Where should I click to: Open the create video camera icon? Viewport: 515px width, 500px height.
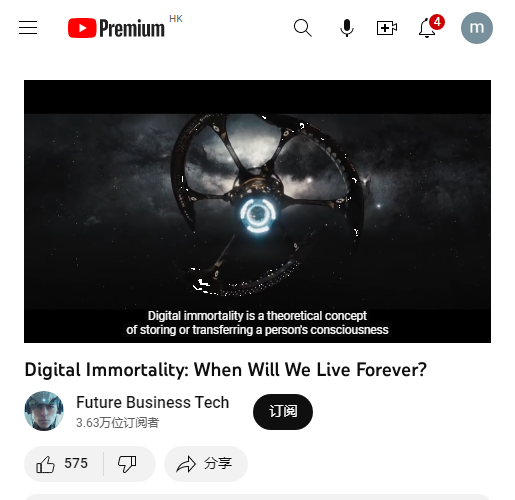coord(387,28)
